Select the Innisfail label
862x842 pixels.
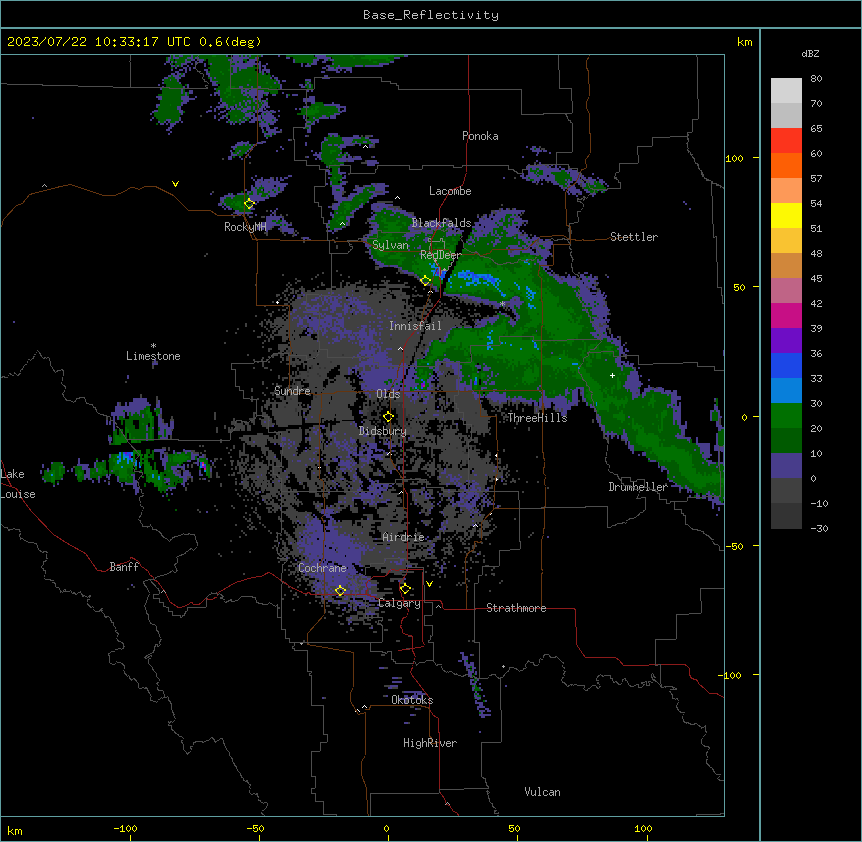(x=415, y=326)
